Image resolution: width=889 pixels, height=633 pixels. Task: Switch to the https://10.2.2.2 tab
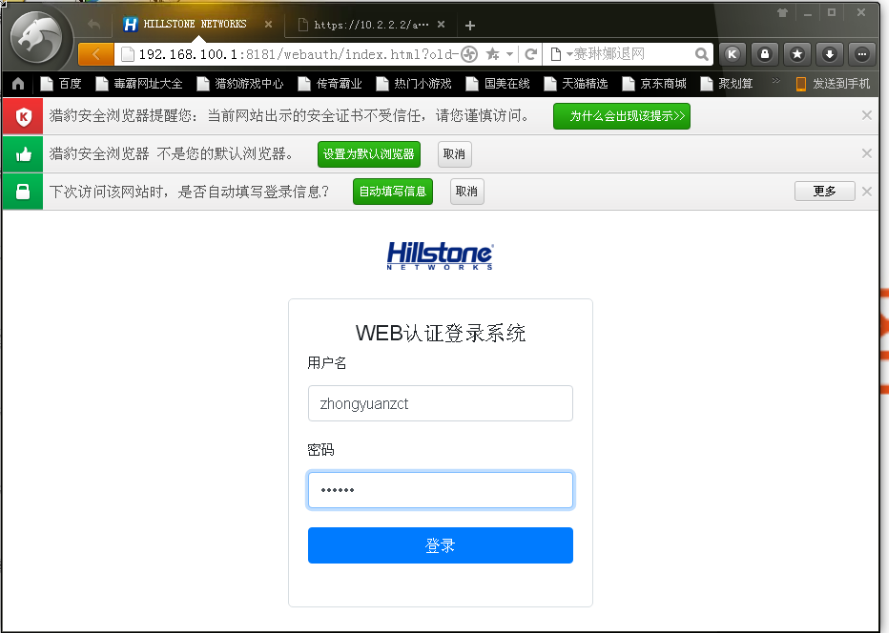point(371,24)
